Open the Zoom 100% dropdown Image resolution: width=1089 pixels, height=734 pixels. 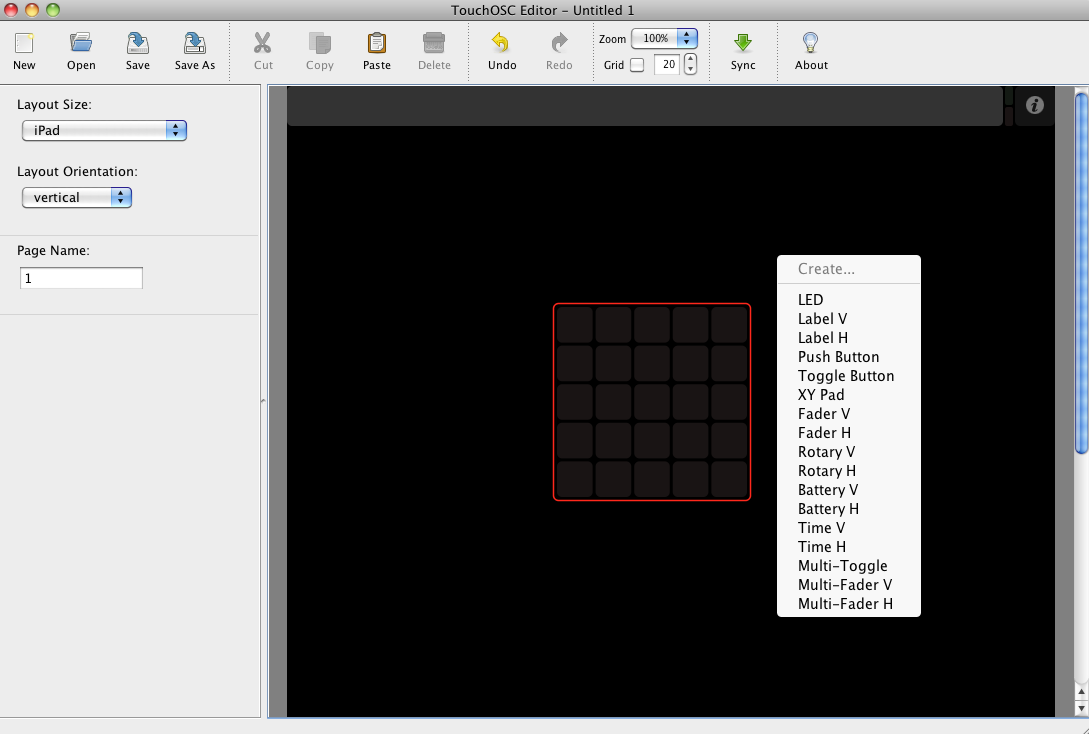tap(664, 38)
